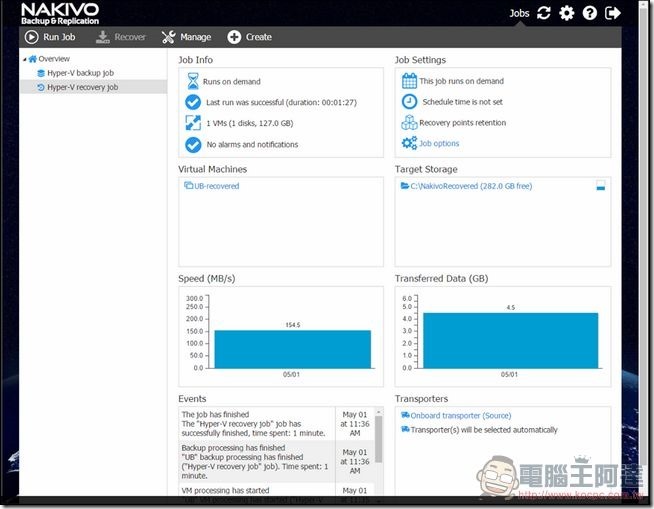Click the calendar schedule icon

[x=409, y=81]
